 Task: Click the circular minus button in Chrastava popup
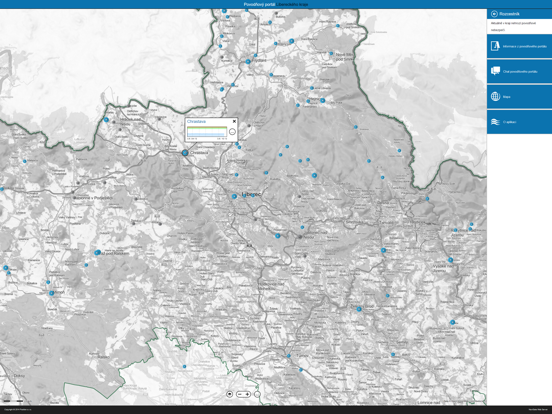pos(232,132)
